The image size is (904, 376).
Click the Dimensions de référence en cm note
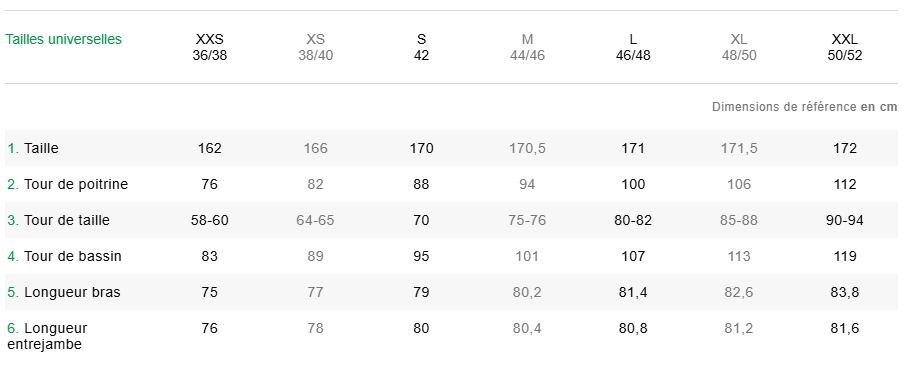(x=804, y=107)
